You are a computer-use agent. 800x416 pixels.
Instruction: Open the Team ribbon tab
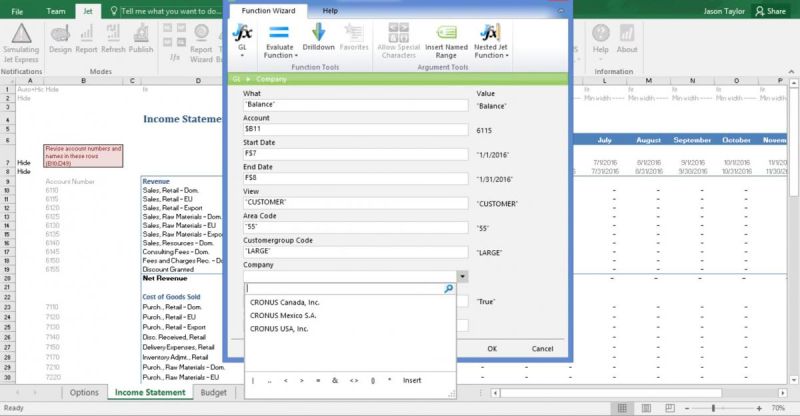point(56,11)
